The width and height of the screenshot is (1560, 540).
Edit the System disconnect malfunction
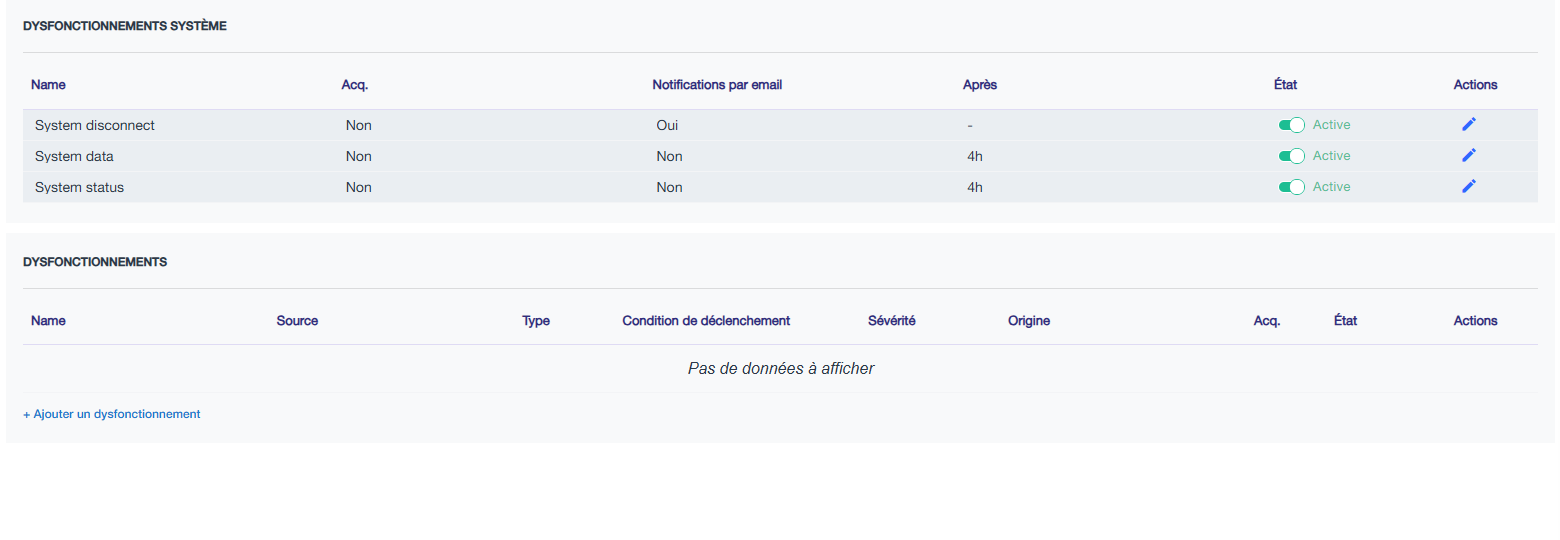tap(1468, 124)
